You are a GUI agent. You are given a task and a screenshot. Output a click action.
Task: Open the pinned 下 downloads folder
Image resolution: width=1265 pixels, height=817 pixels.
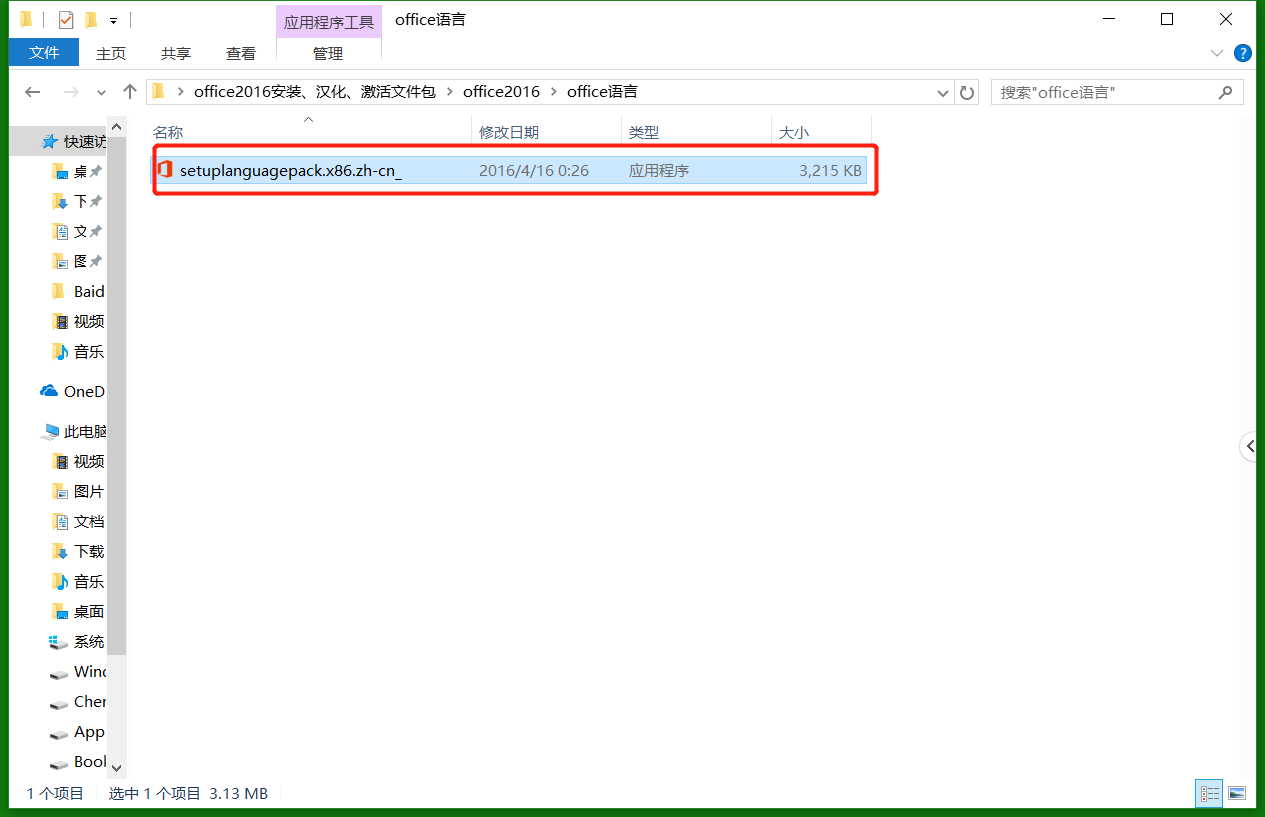78,202
